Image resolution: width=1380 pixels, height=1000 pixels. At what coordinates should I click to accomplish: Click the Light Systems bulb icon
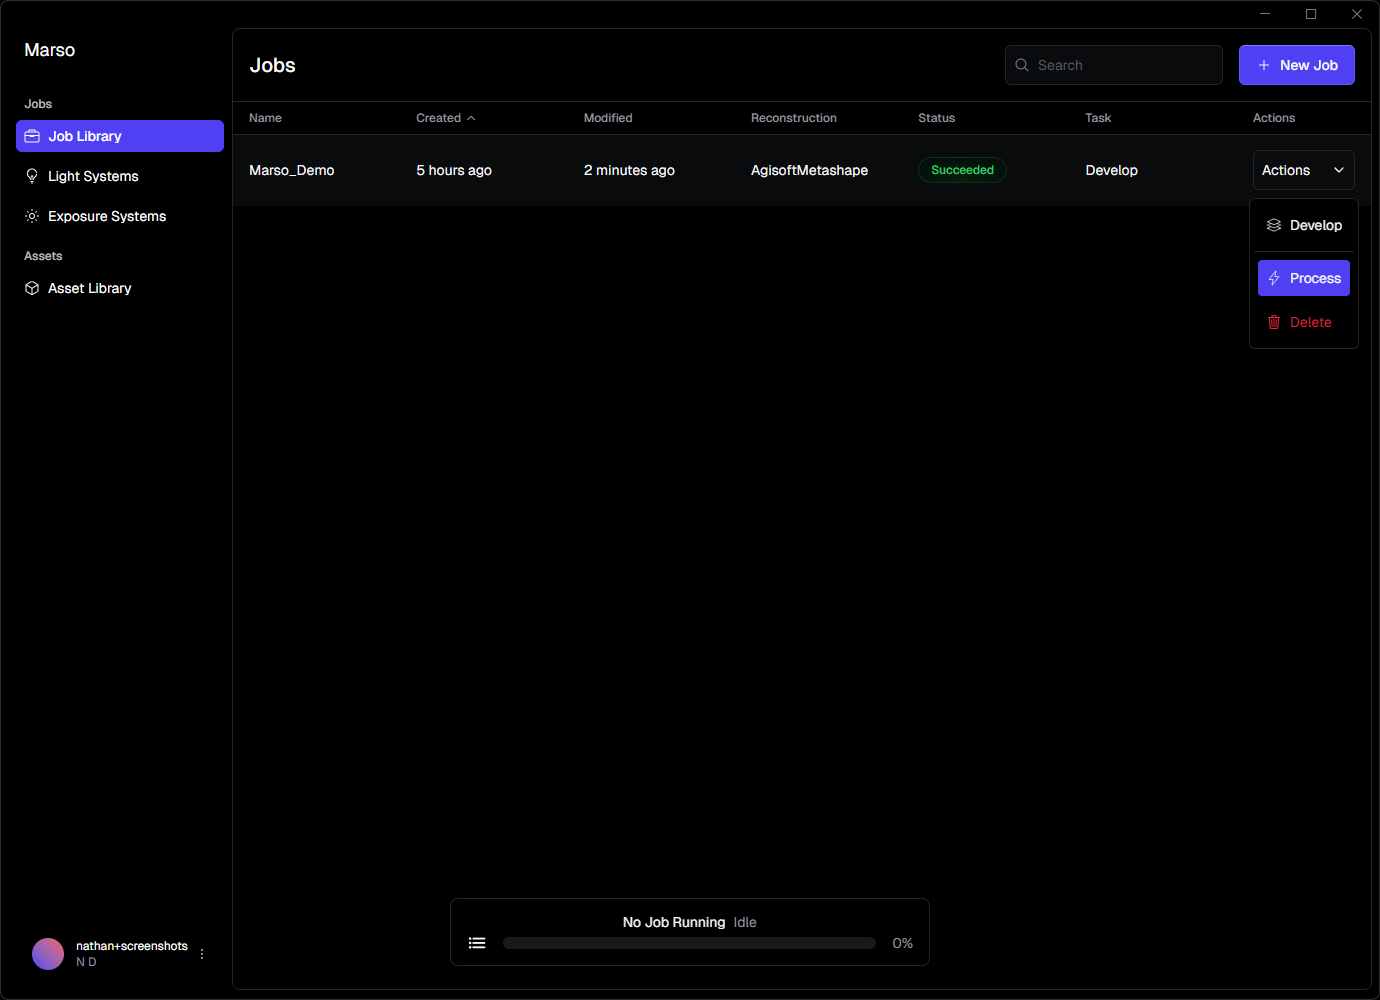[32, 176]
